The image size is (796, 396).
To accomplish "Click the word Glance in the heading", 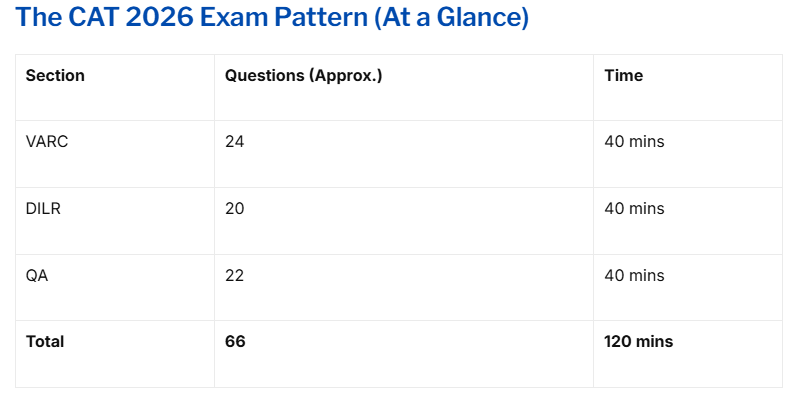I will (x=478, y=18).
